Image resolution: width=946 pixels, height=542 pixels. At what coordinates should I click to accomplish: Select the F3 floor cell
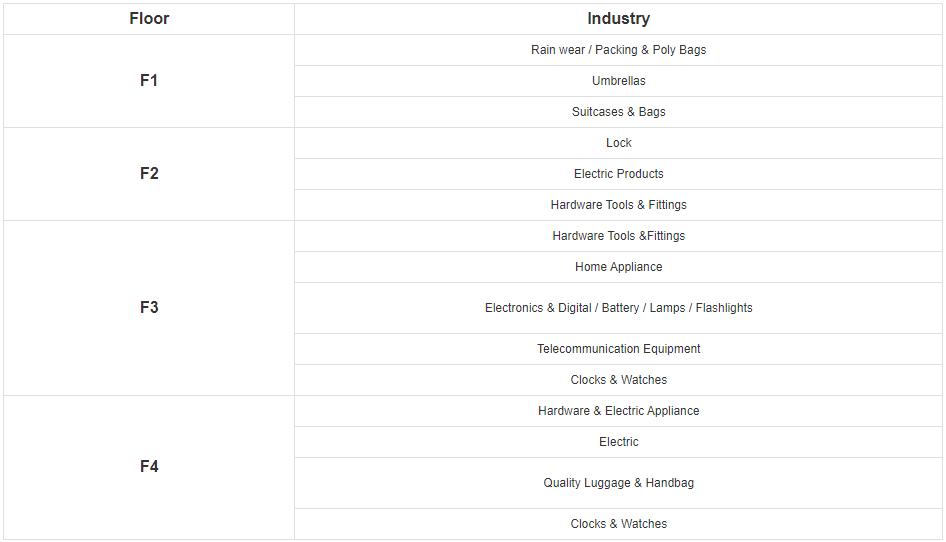point(149,308)
